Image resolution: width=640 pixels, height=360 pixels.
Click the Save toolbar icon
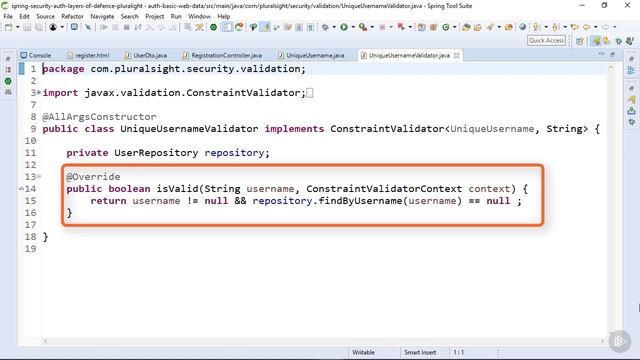[x=27, y=27]
